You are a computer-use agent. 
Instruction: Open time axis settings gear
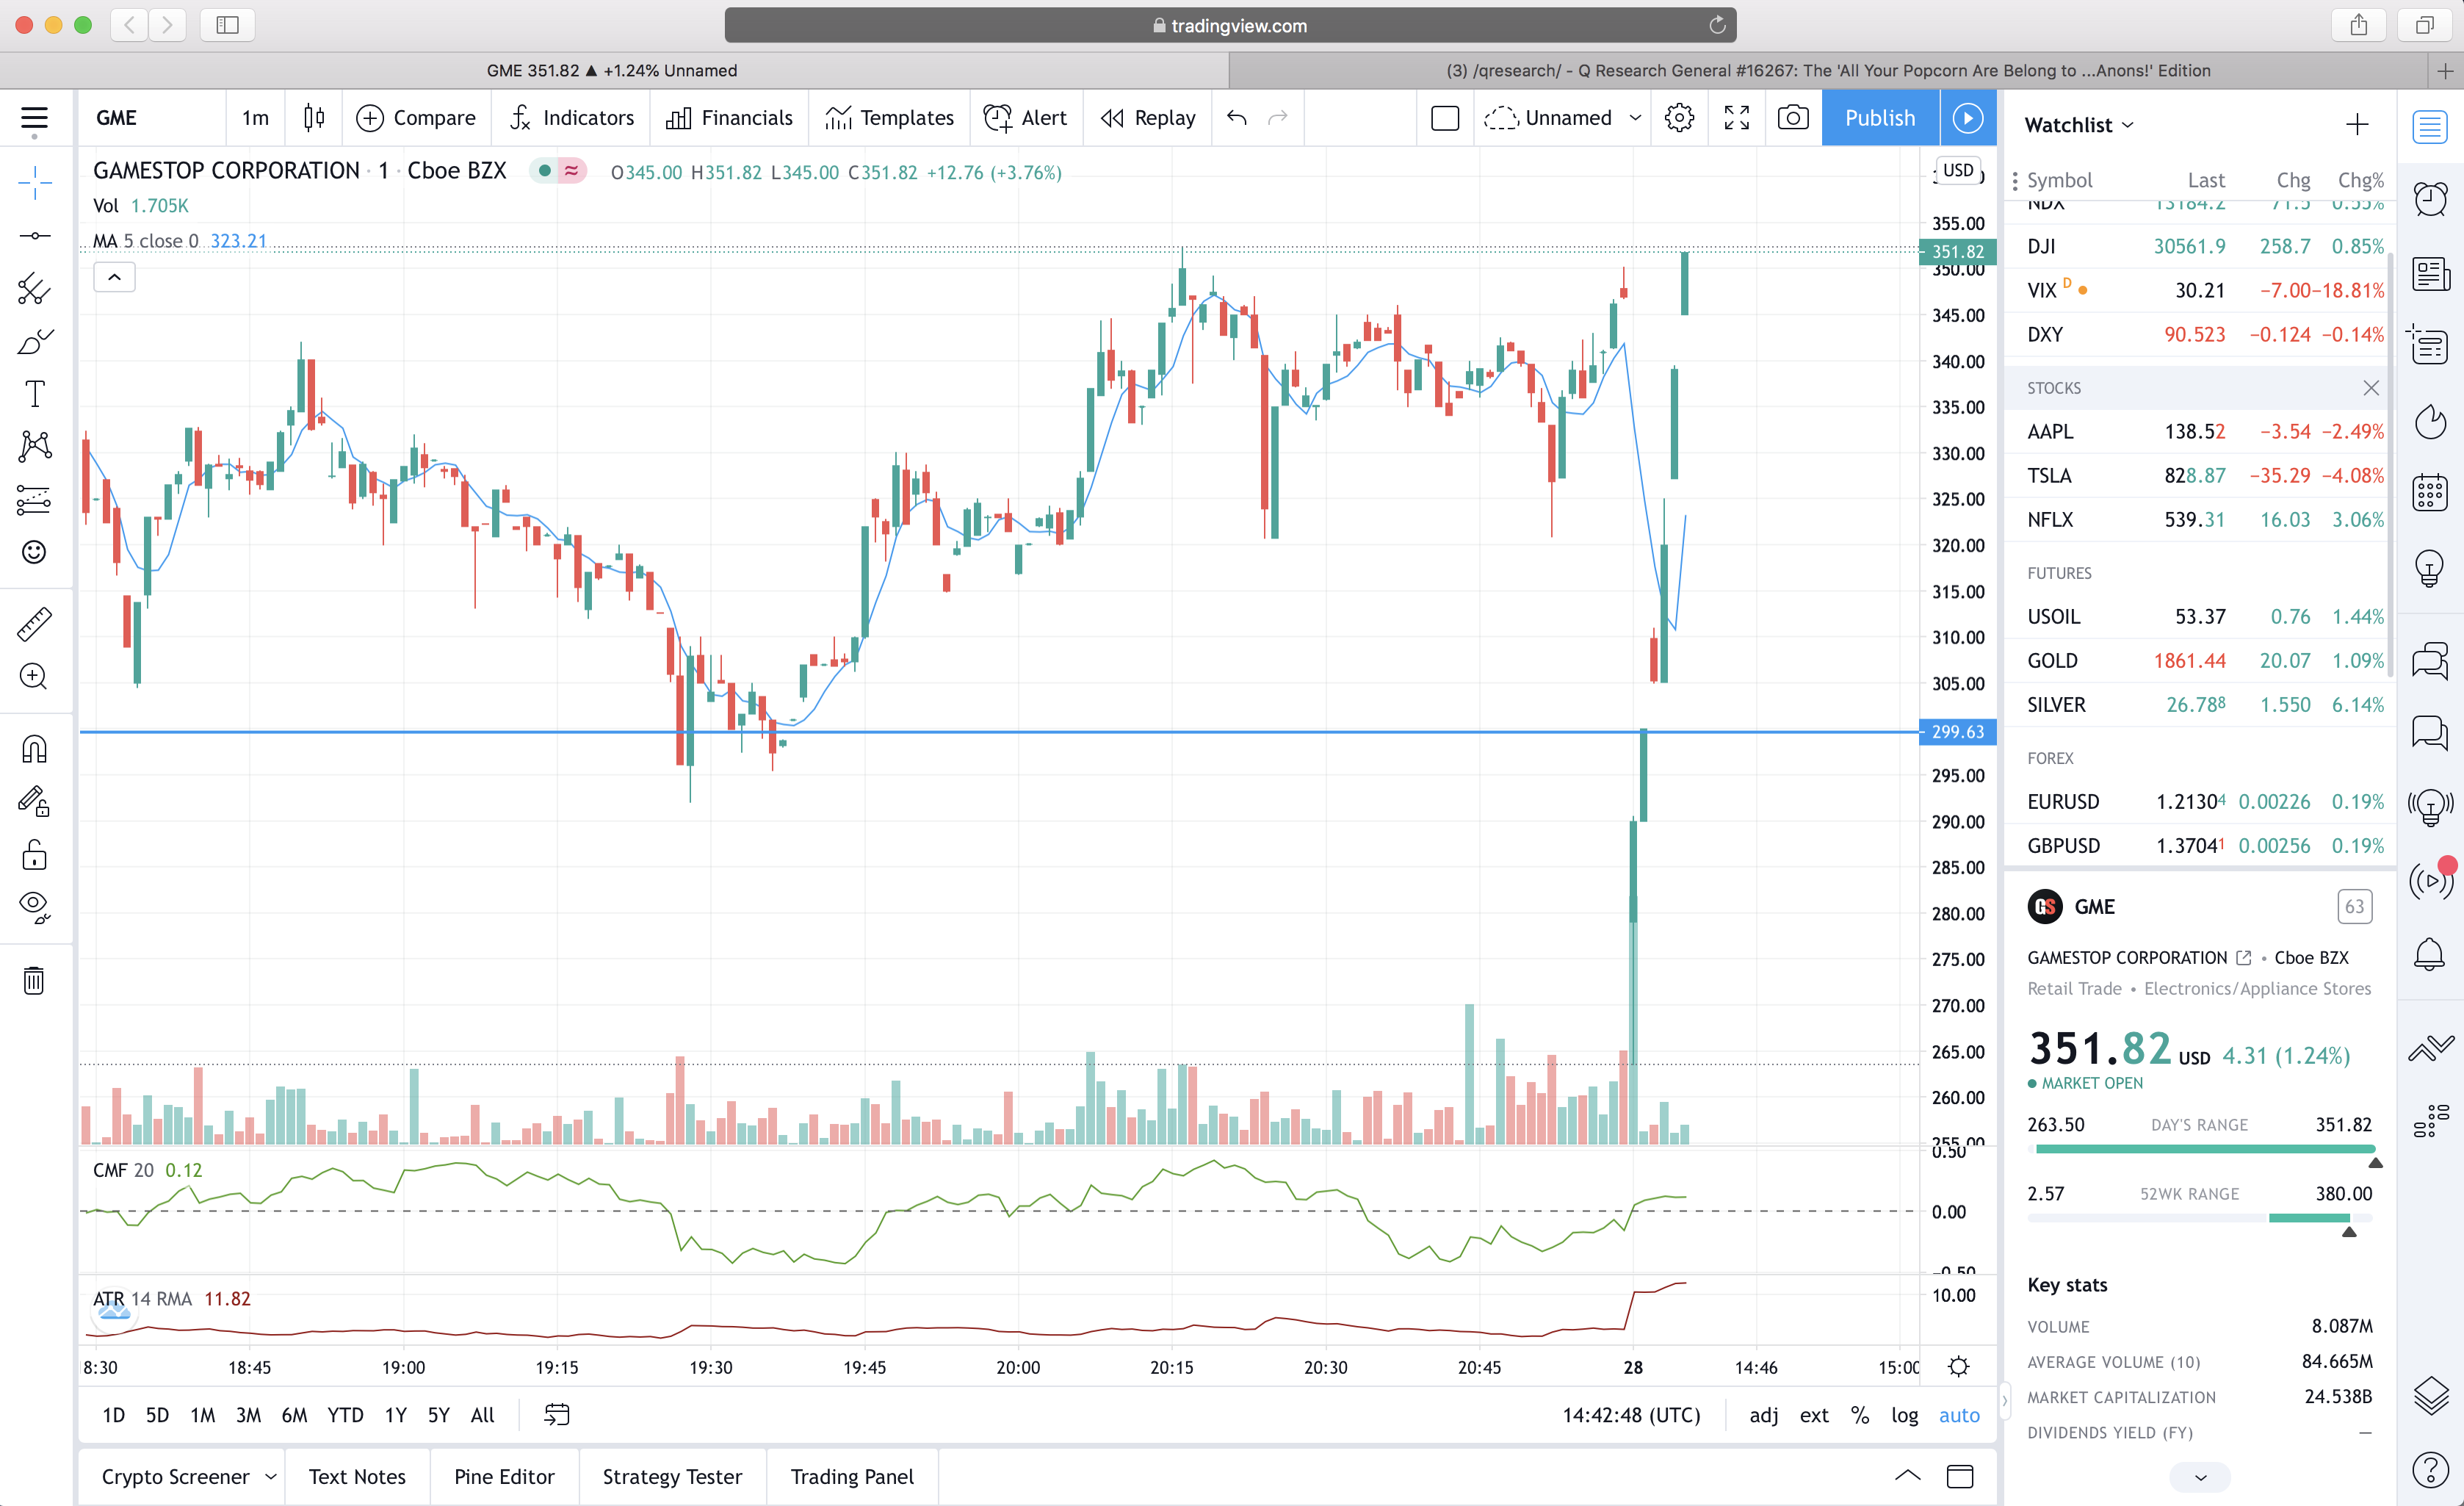point(1959,1366)
